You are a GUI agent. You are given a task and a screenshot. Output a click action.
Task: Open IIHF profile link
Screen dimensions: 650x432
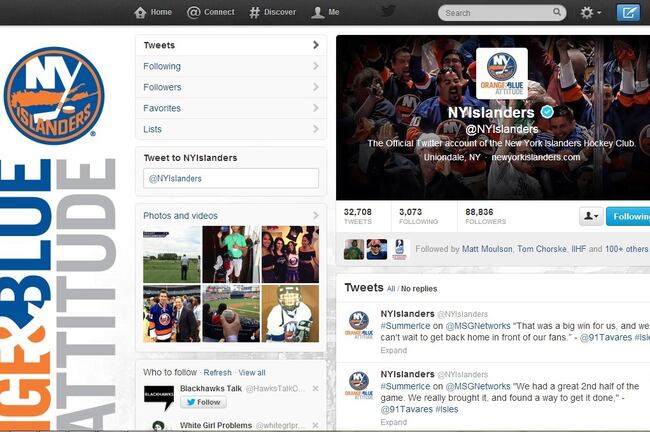click(x=578, y=249)
